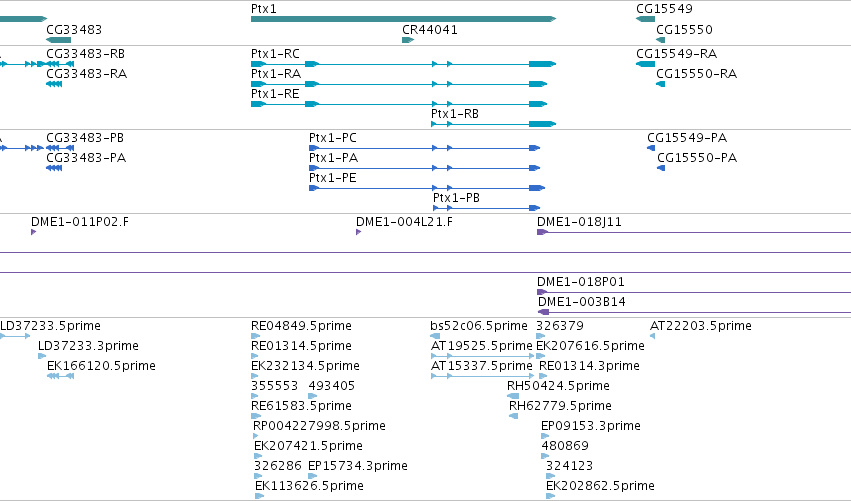Select the CG33483 gene bar
Image resolution: width=851 pixels, height=501 pixels.
[x=59, y=40]
